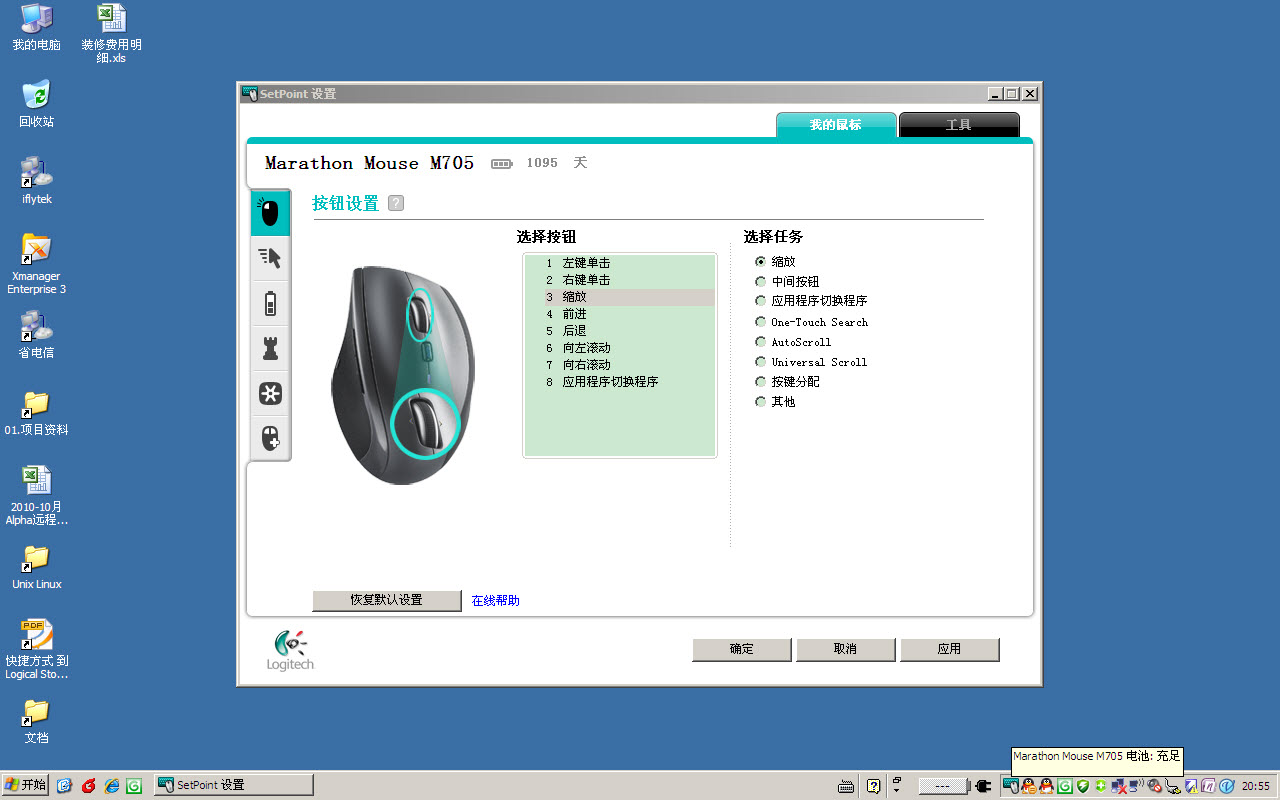Image resolution: width=1280 pixels, height=800 pixels.
Task: Click the green shield tray icon
Action: pyautogui.click(x=1083, y=786)
